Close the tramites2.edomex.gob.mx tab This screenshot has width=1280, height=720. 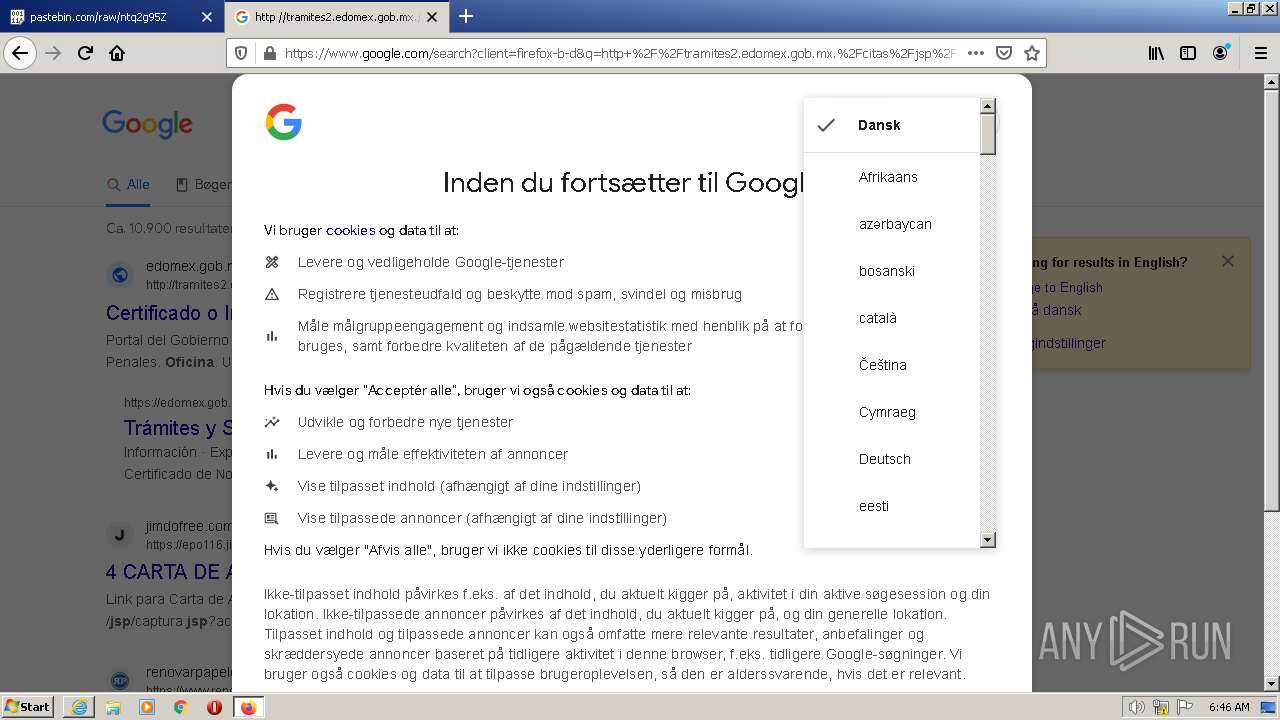432,17
